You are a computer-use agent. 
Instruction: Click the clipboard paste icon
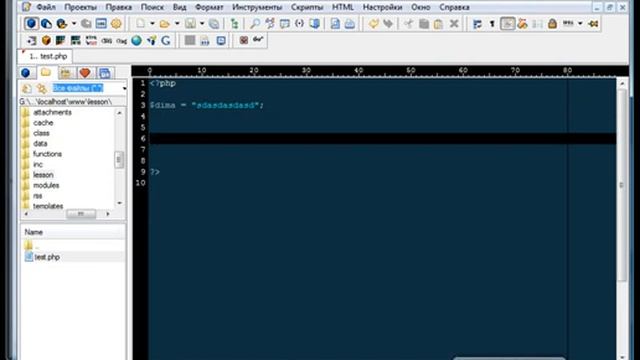tap(439, 24)
